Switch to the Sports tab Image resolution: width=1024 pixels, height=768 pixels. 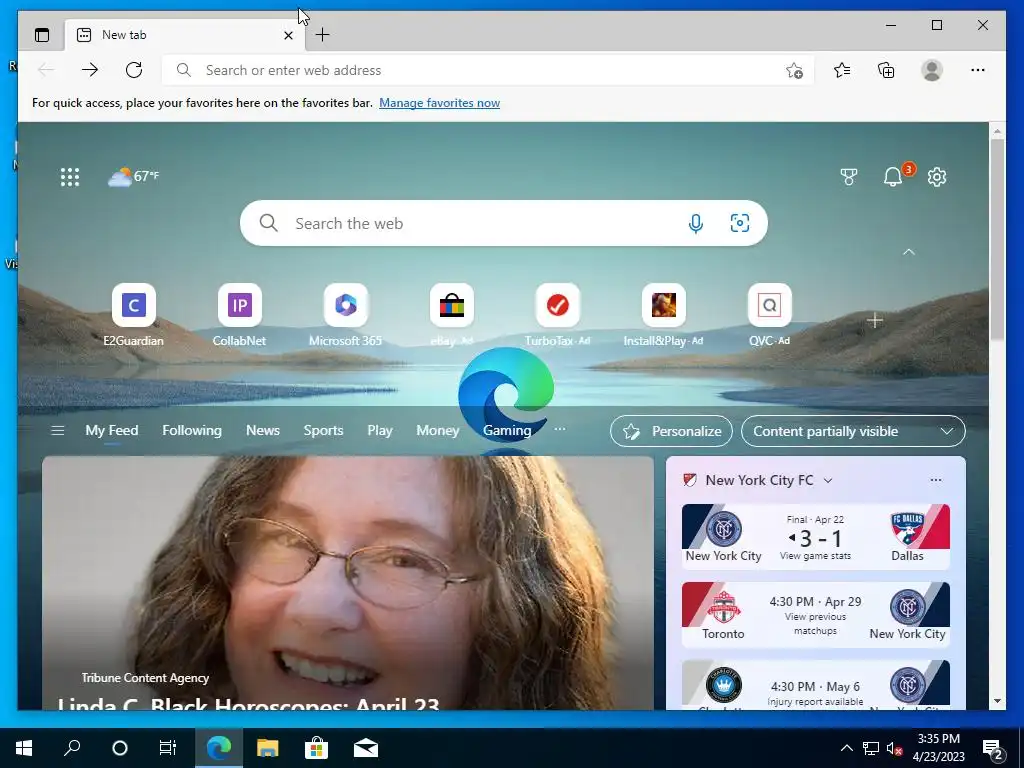coord(323,430)
